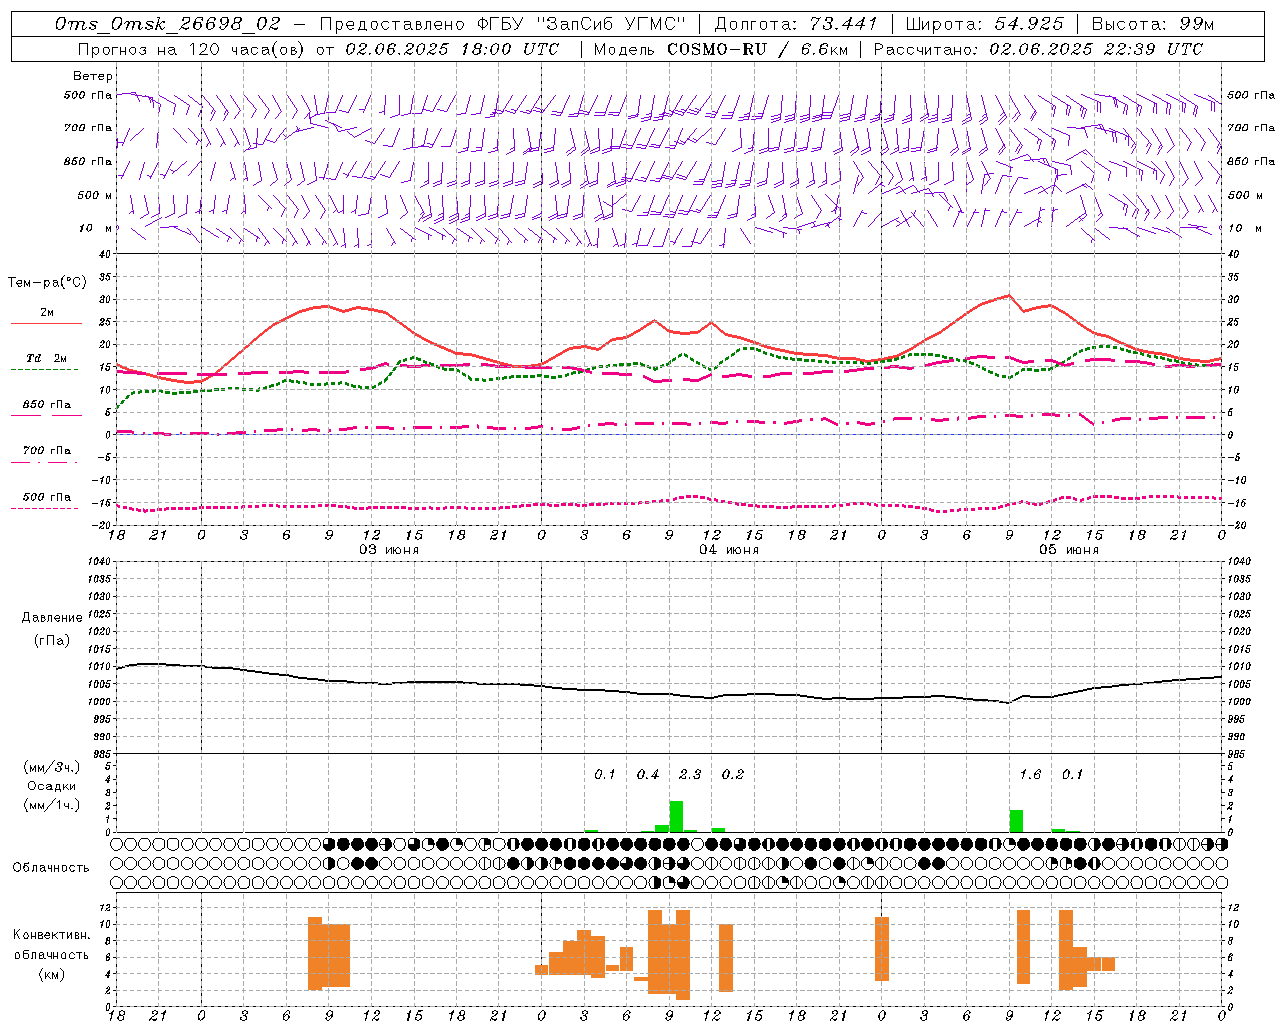Click the station title Oms_Omsk_26698_02

click(x=167, y=24)
